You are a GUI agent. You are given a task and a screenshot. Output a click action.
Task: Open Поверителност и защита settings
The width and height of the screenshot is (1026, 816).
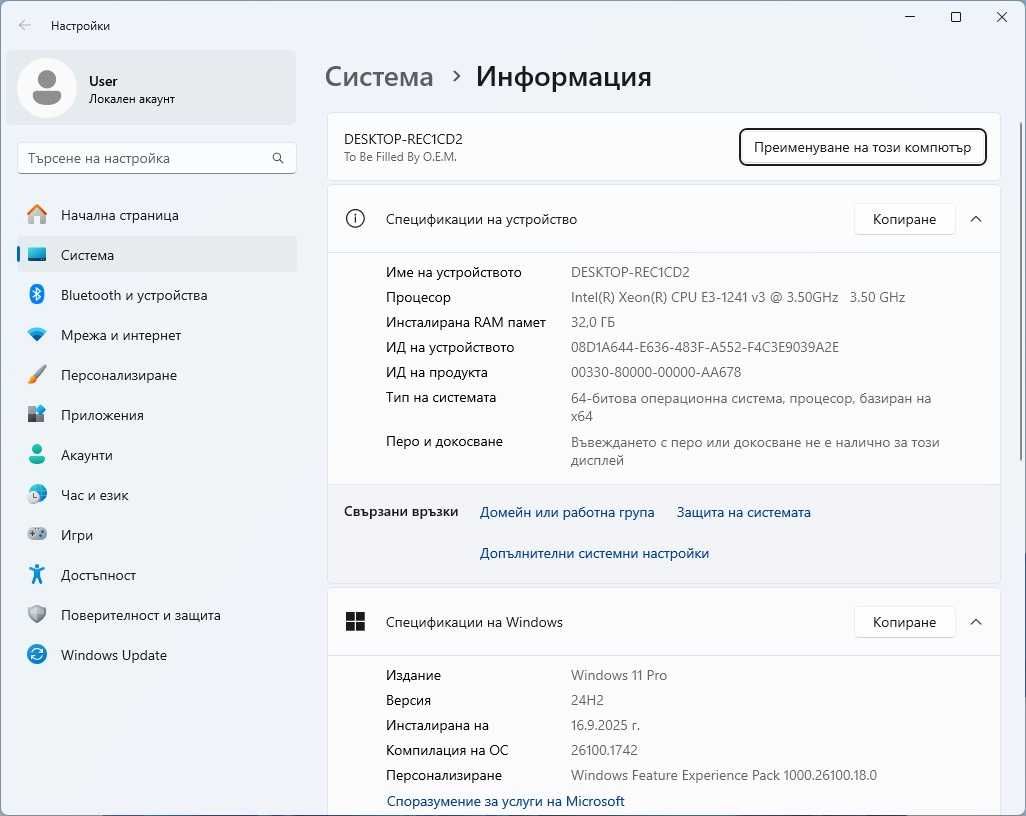coord(157,614)
